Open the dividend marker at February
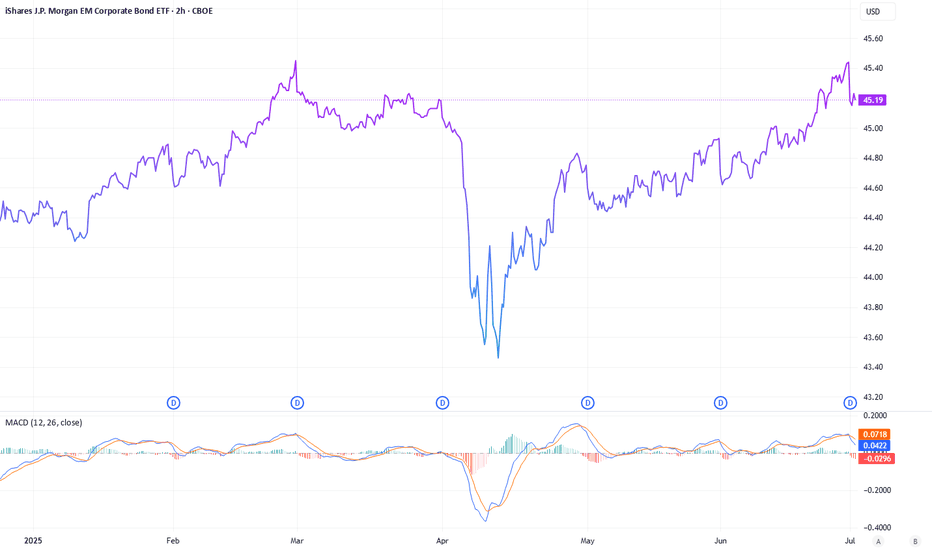 pyautogui.click(x=174, y=403)
